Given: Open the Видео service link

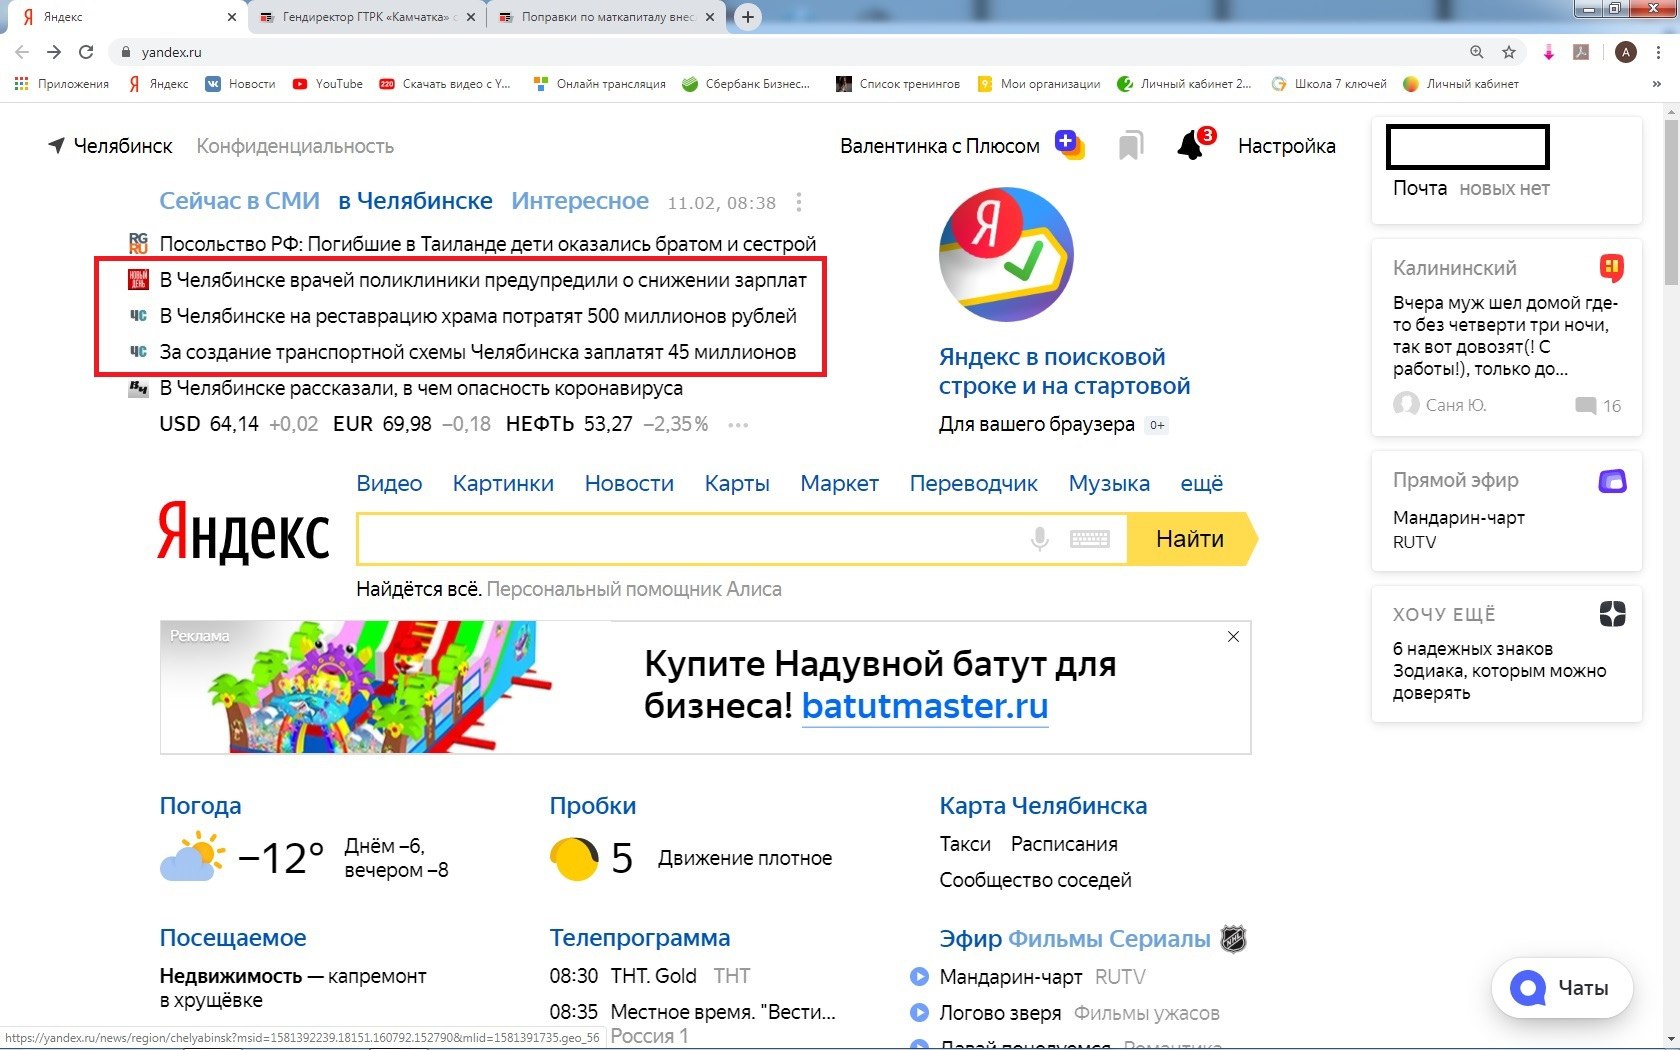Looking at the screenshot, I should pos(389,484).
